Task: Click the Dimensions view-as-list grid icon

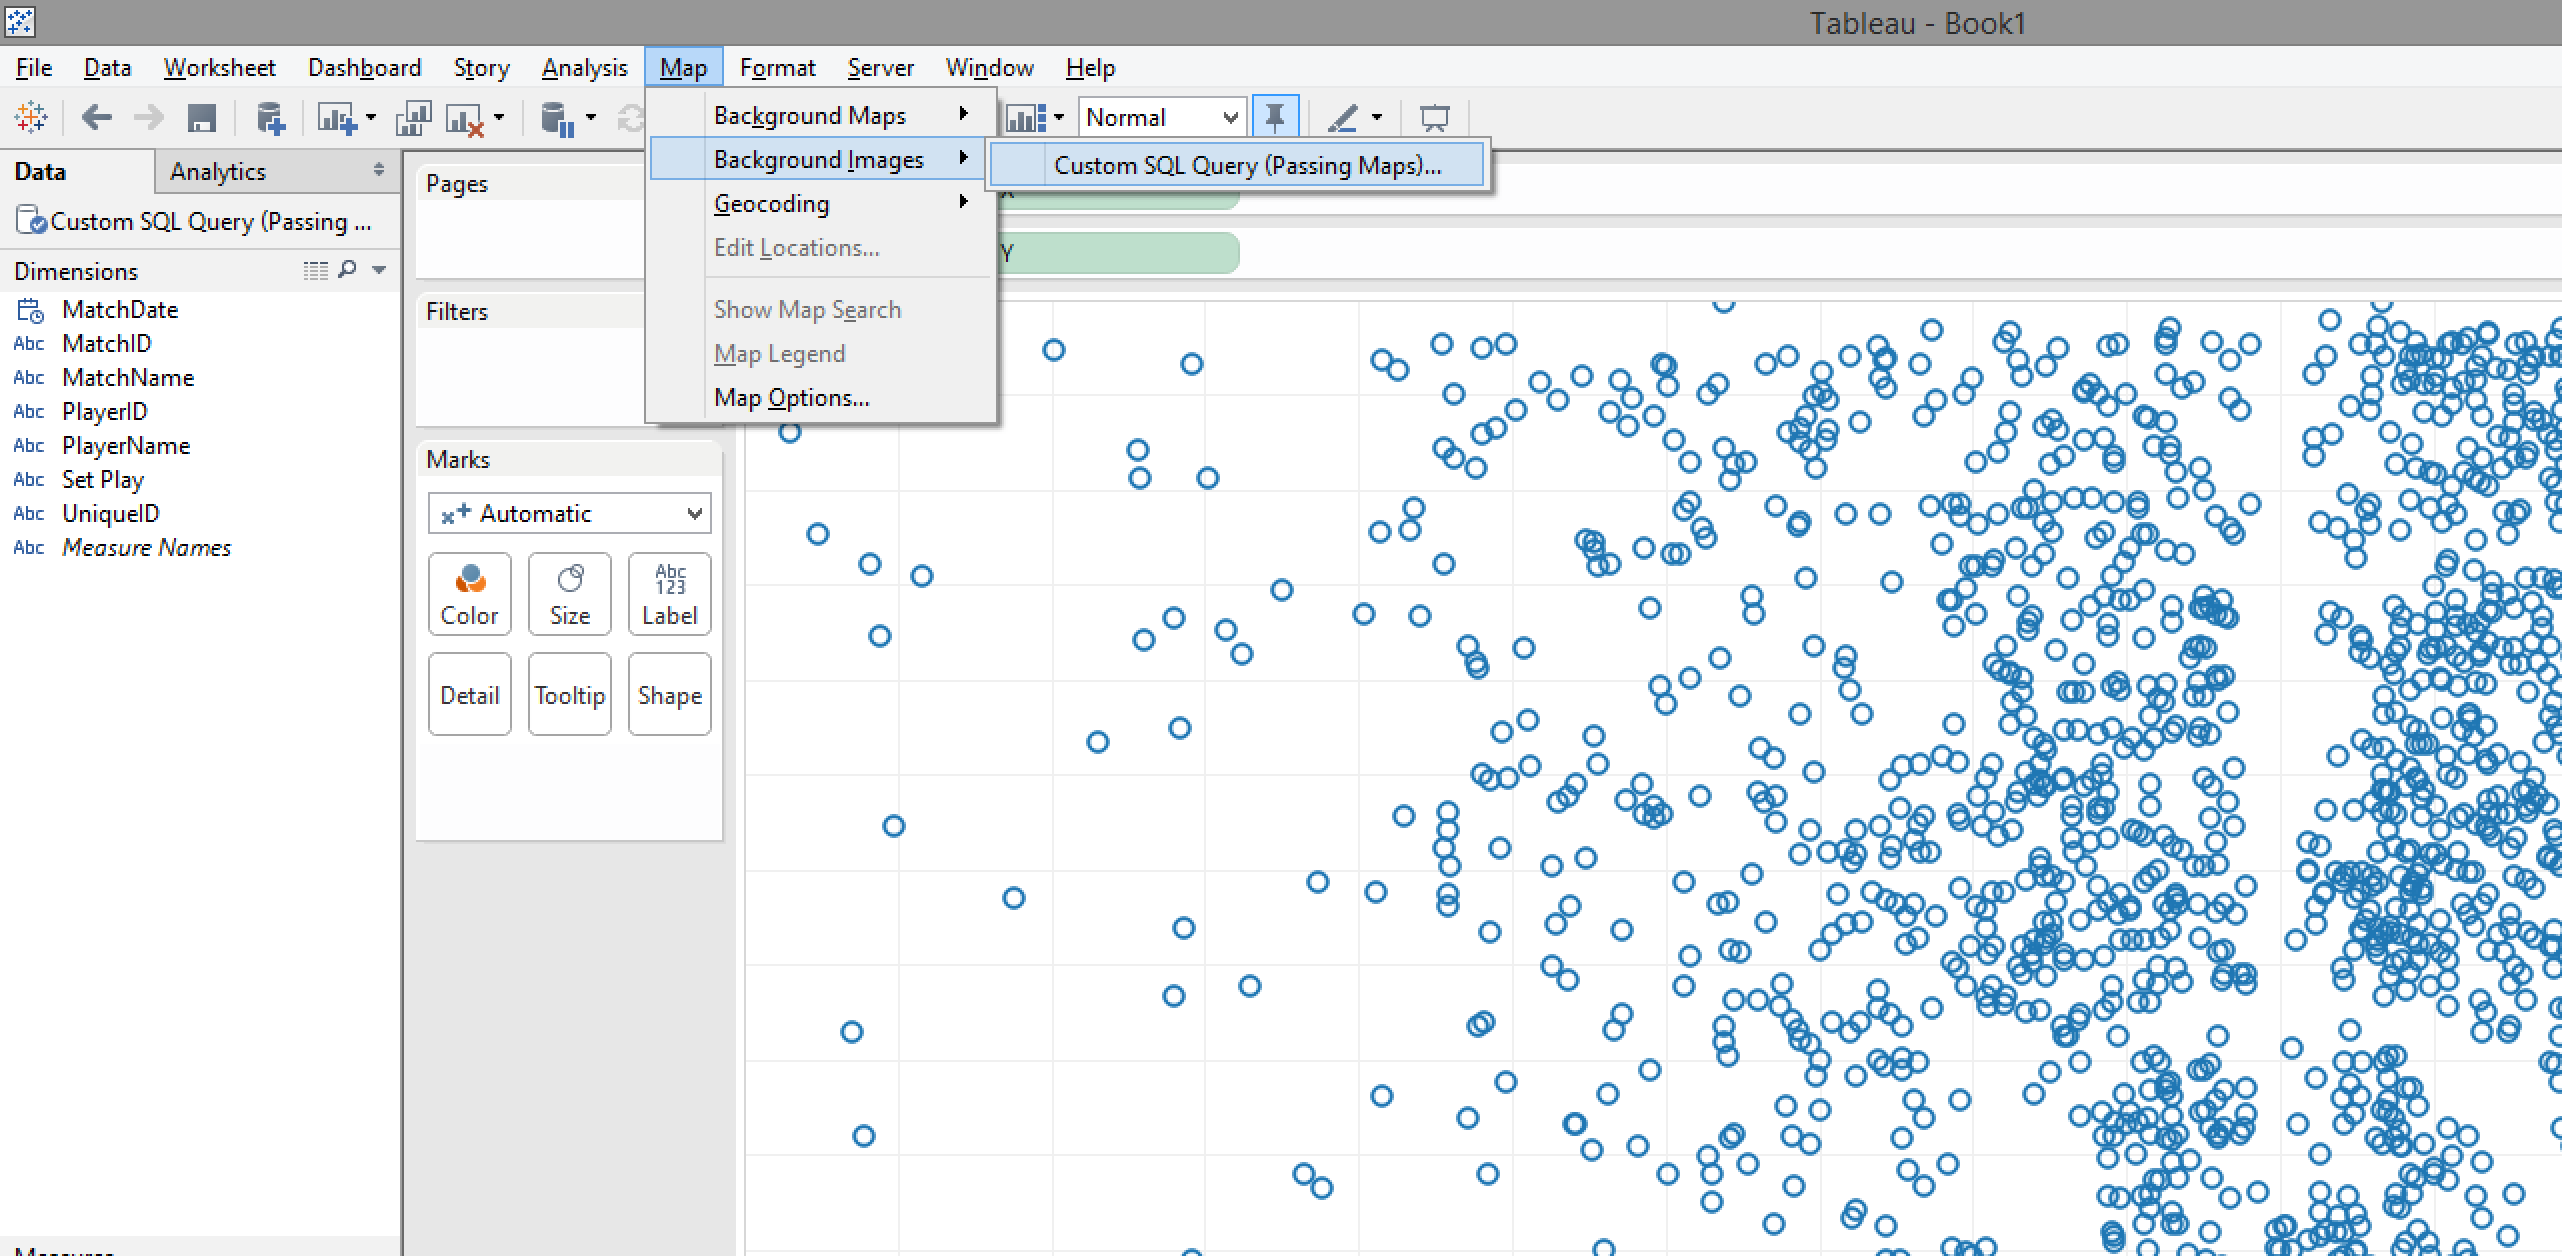Action: pos(315,270)
